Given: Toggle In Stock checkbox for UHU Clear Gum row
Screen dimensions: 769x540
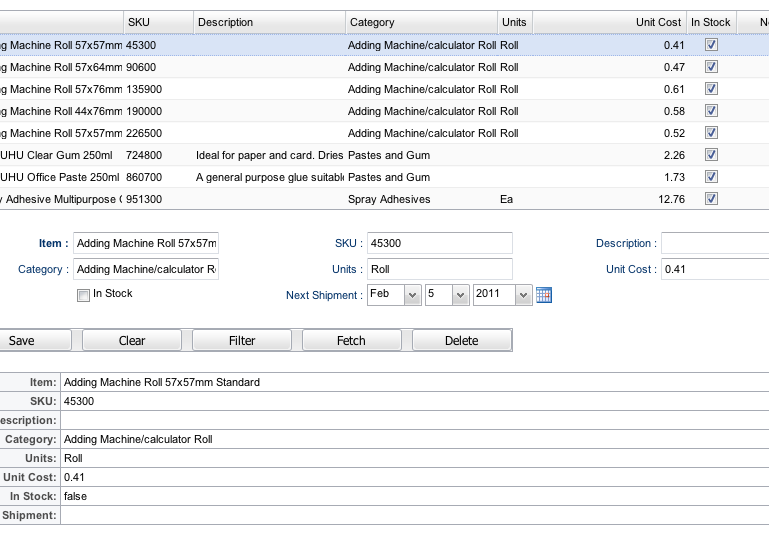Looking at the screenshot, I should coord(711,155).
